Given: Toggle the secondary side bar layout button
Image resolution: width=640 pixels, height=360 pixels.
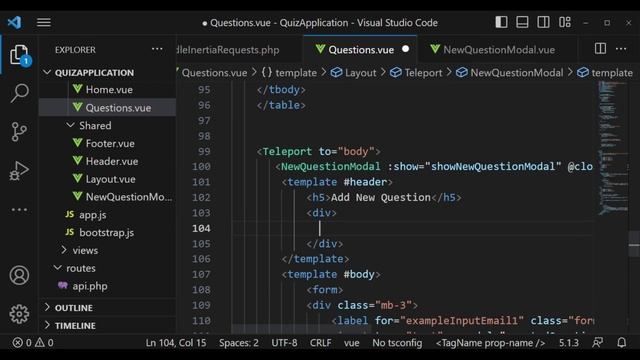Looking at the screenshot, I should [543, 22].
